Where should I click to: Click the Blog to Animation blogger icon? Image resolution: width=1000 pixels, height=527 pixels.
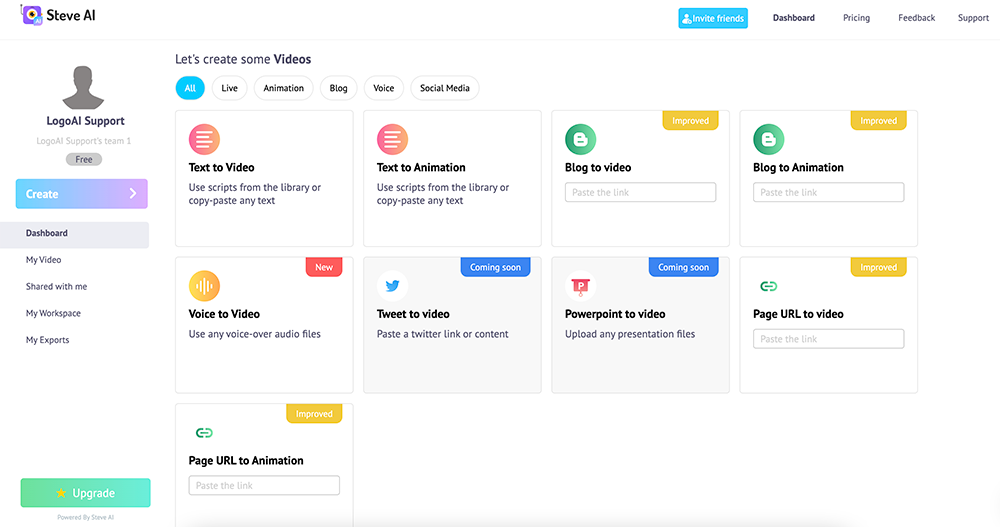(x=768, y=139)
